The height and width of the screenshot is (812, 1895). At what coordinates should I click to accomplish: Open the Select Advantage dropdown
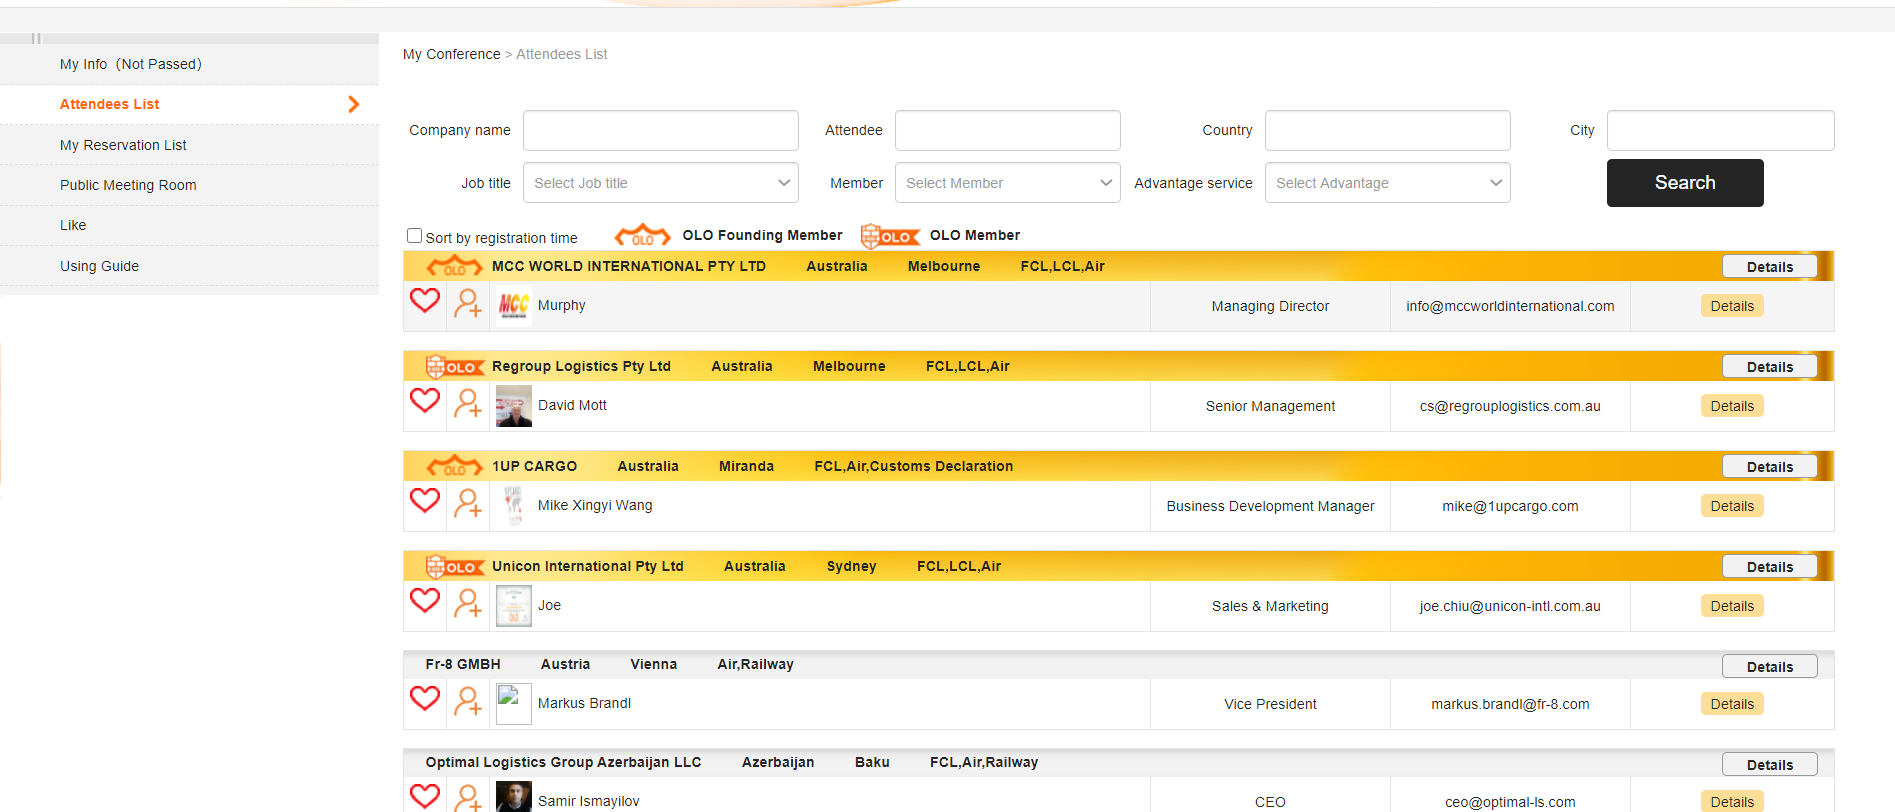(1388, 183)
